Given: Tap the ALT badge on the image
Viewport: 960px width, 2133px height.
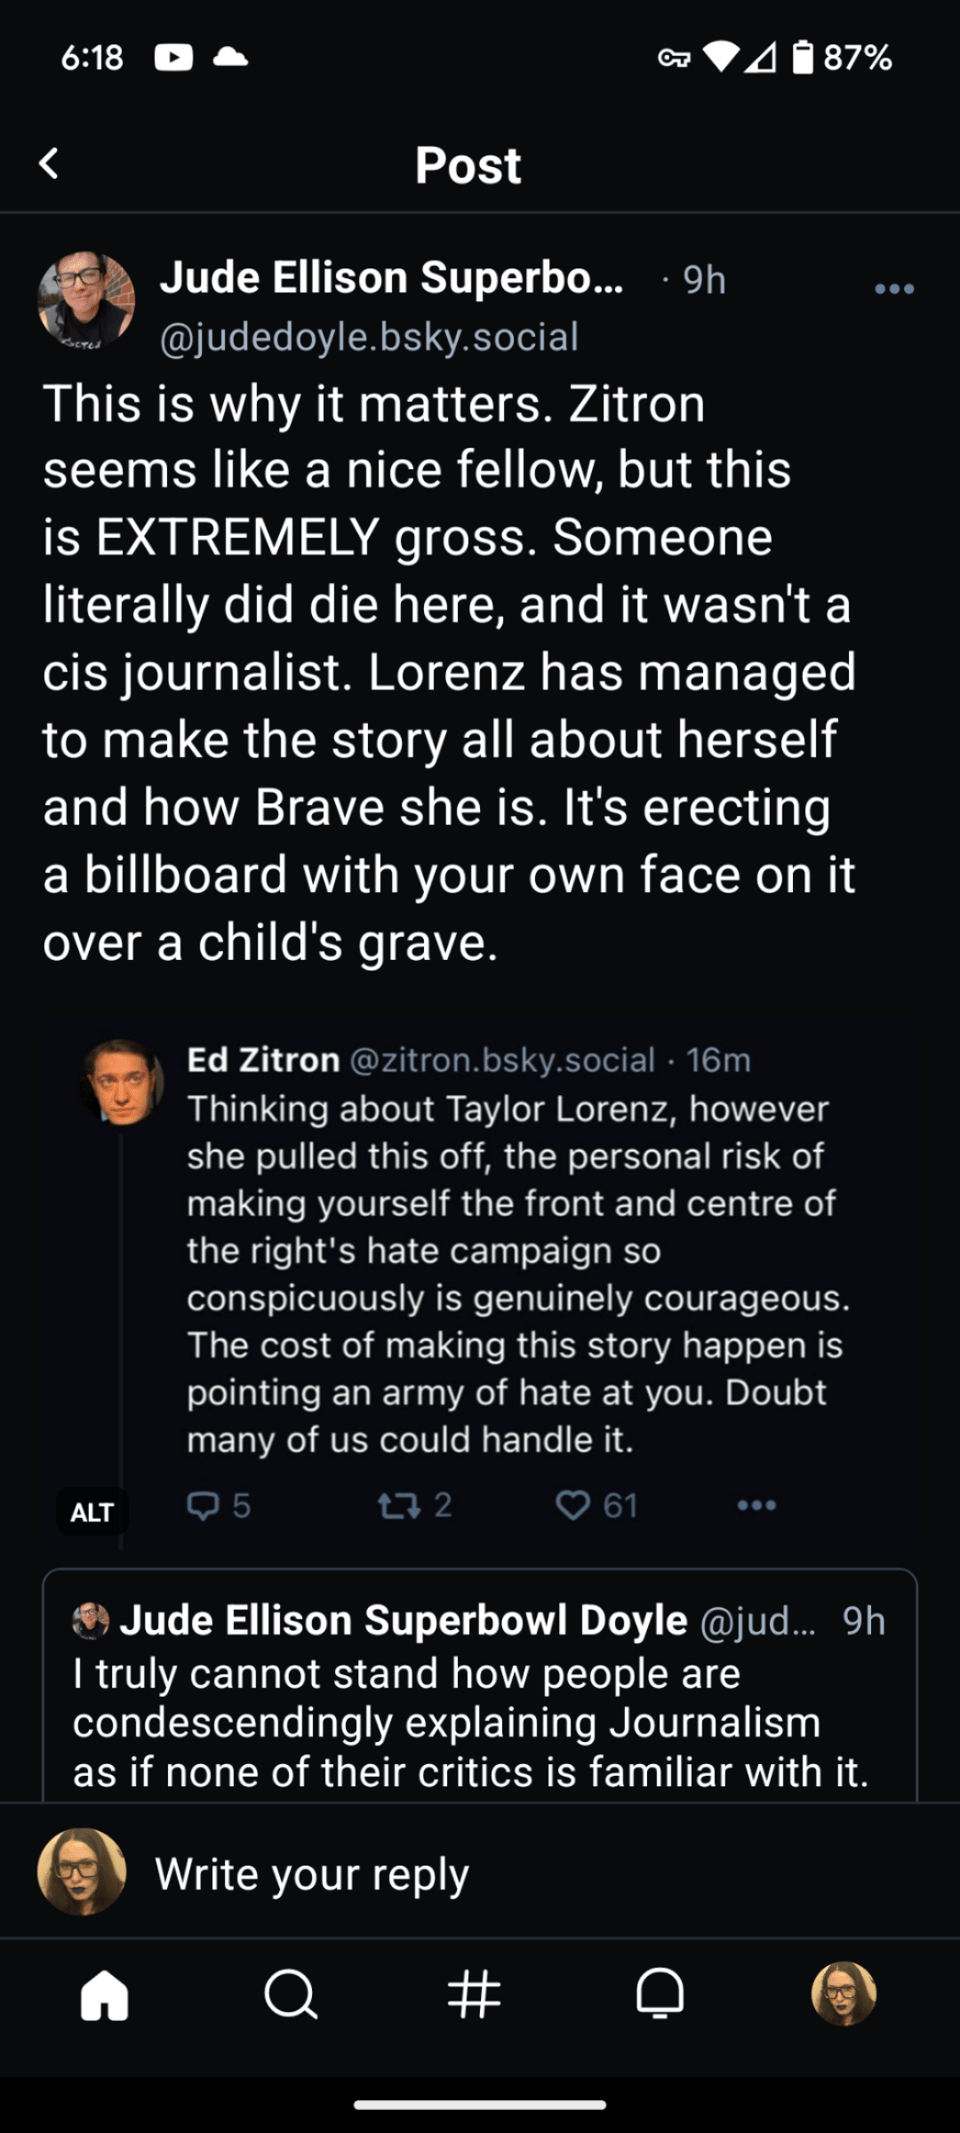Looking at the screenshot, I should point(92,1512).
